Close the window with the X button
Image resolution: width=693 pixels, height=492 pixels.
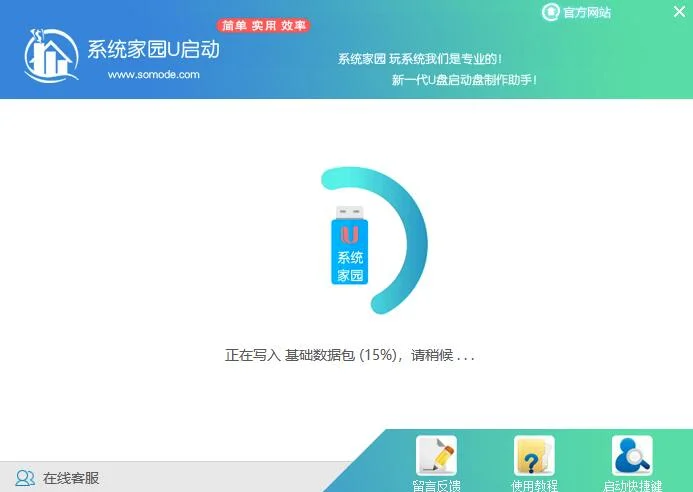point(678,12)
